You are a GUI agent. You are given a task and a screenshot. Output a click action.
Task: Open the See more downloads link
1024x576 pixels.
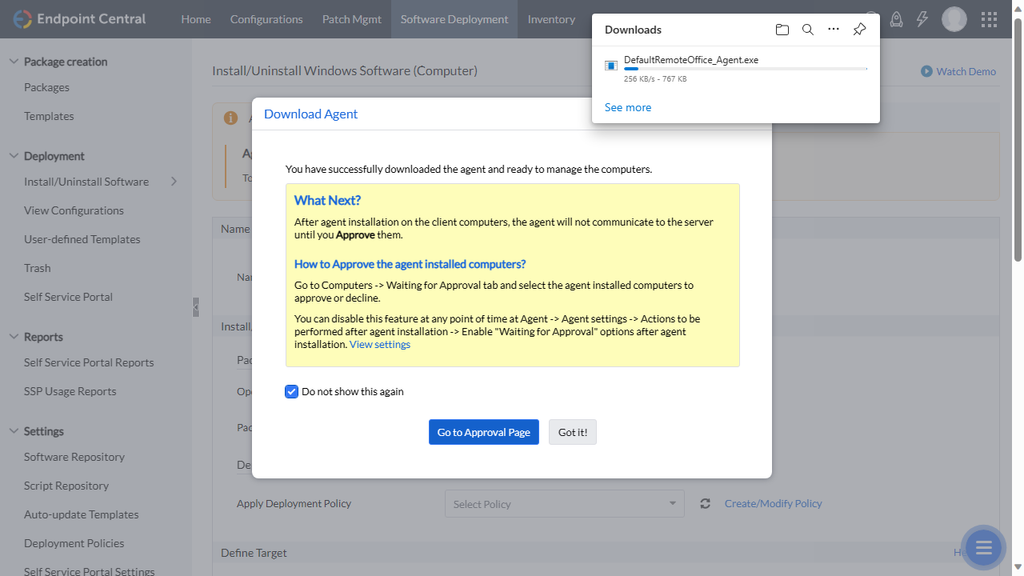(627, 107)
